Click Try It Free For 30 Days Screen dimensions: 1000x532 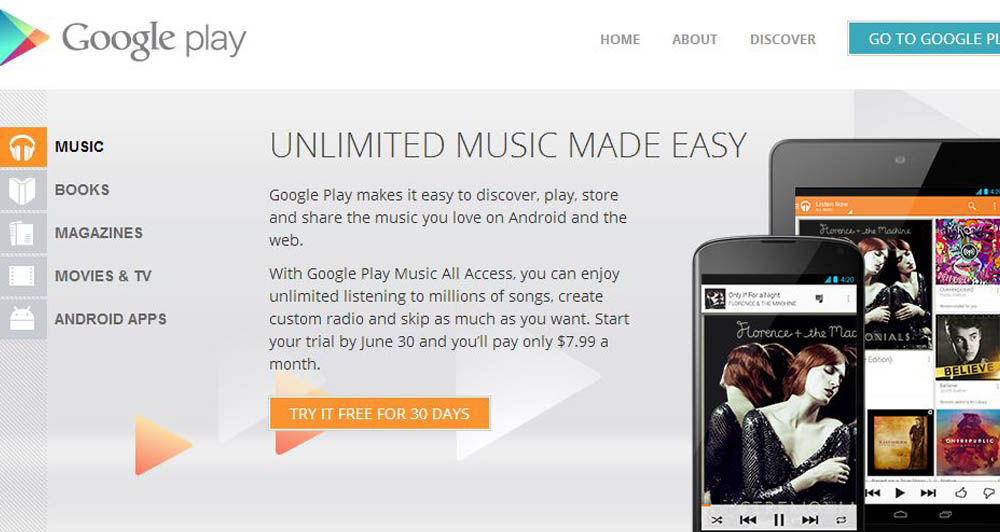tap(379, 413)
